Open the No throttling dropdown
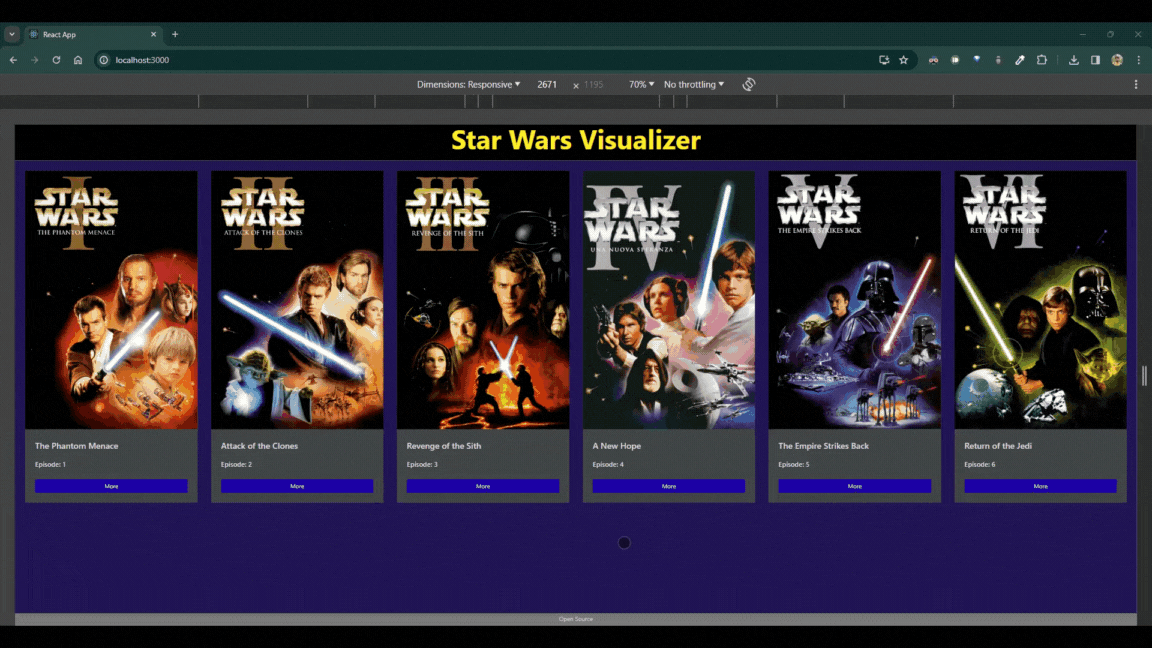The image size is (1152, 648). (694, 84)
